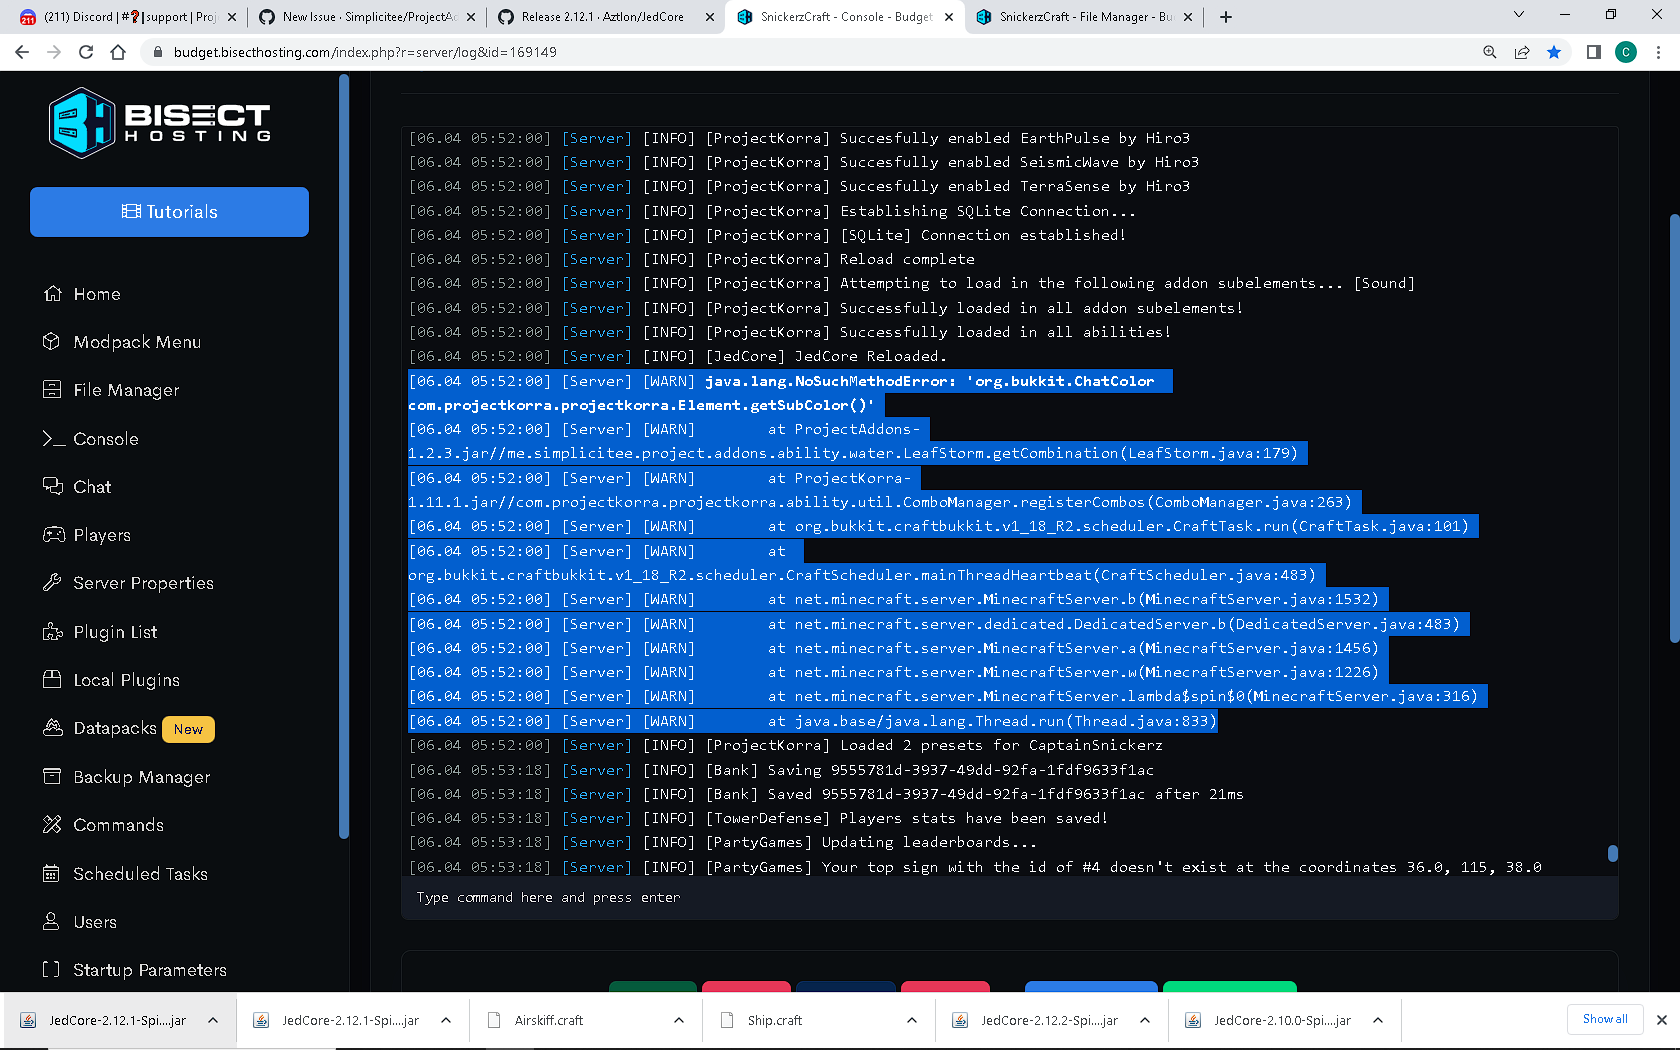
Task: Switch to Release 2.12.1 JedCore tab
Action: (606, 17)
